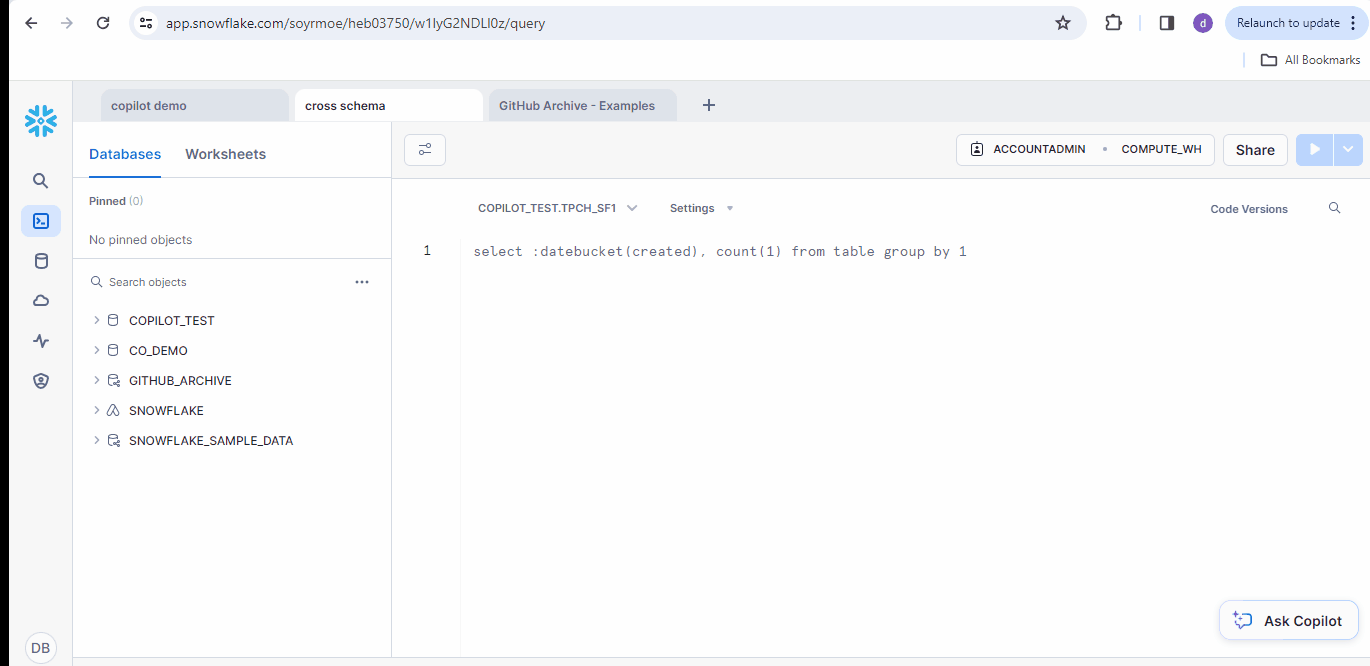Open Search from the left sidebar
The width and height of the screenshot is (1370, 666).
click(x=41, y=181)
